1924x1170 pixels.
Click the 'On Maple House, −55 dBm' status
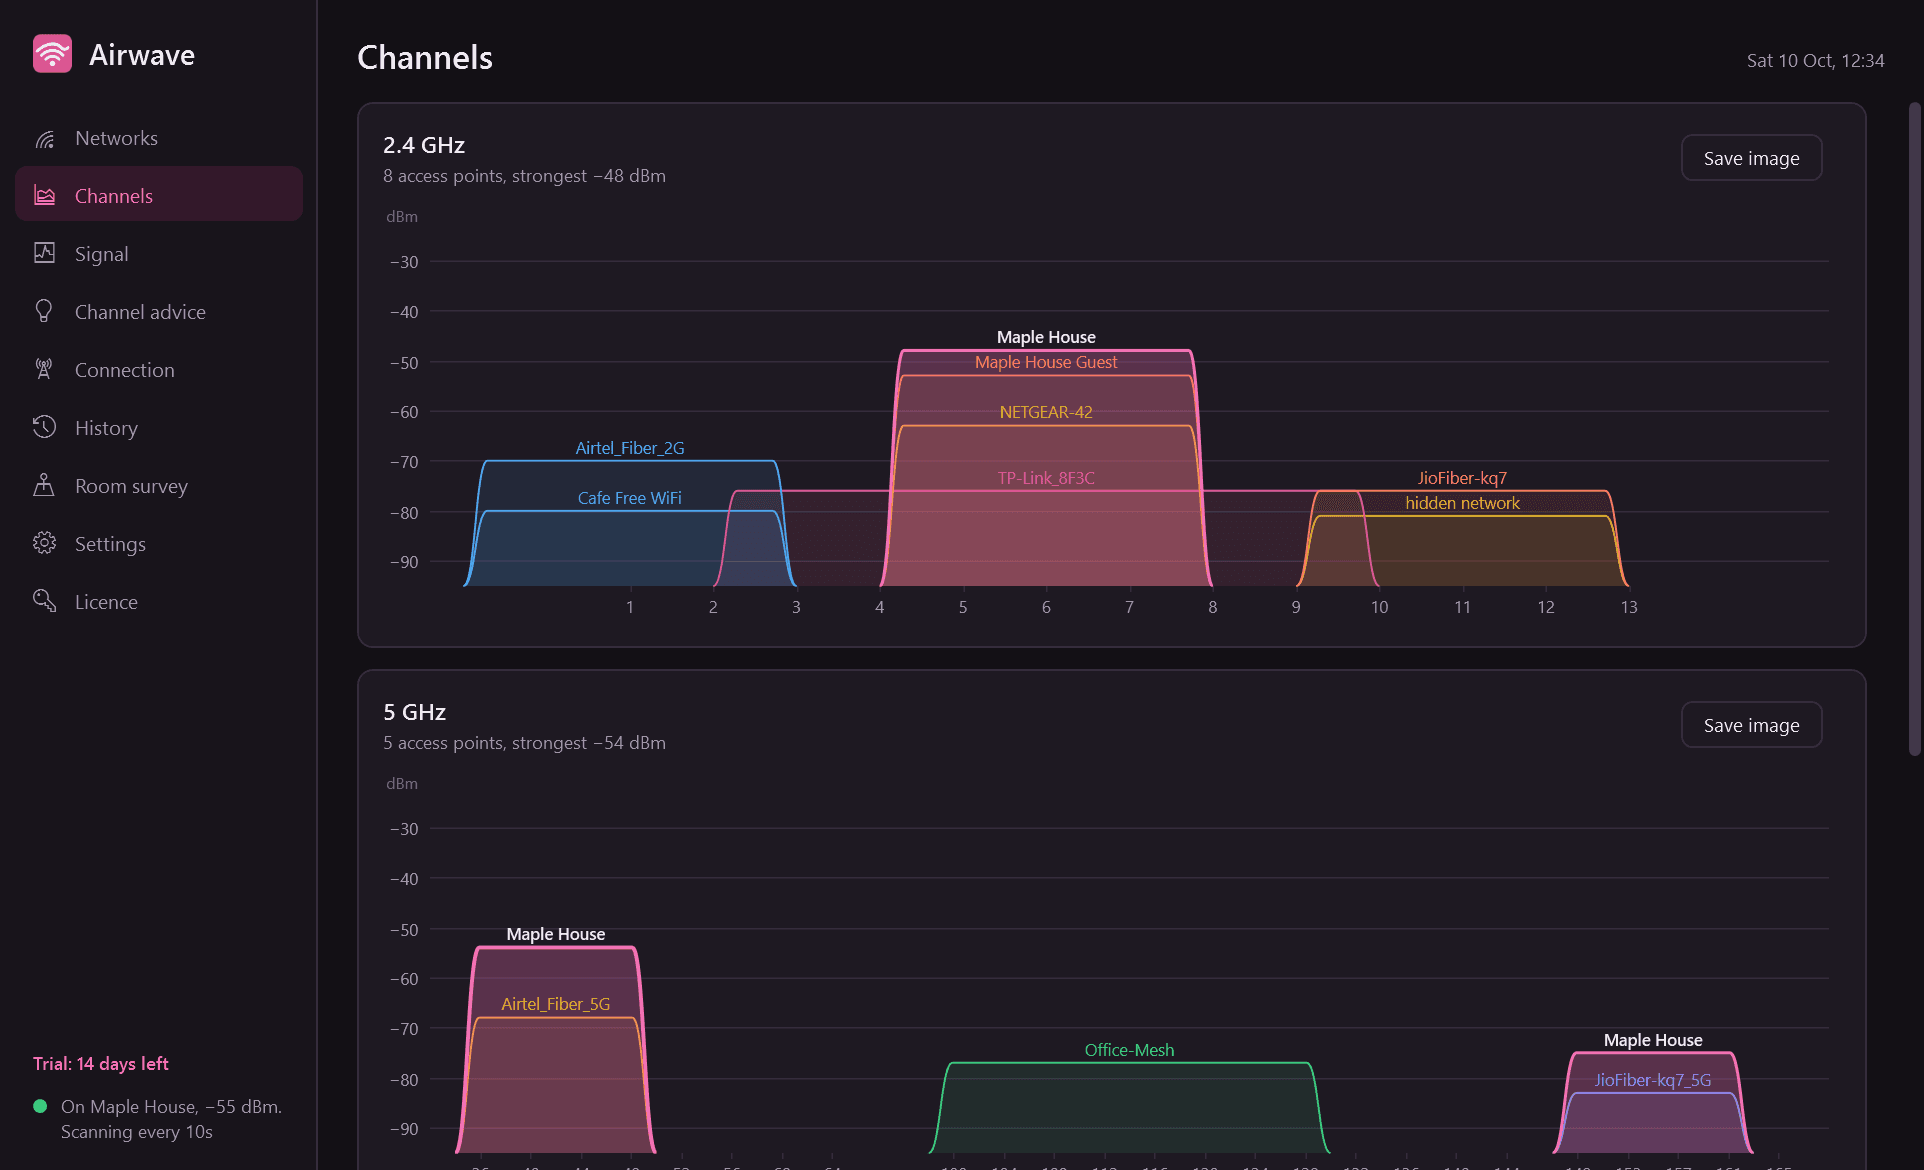tap(171, 1106)
